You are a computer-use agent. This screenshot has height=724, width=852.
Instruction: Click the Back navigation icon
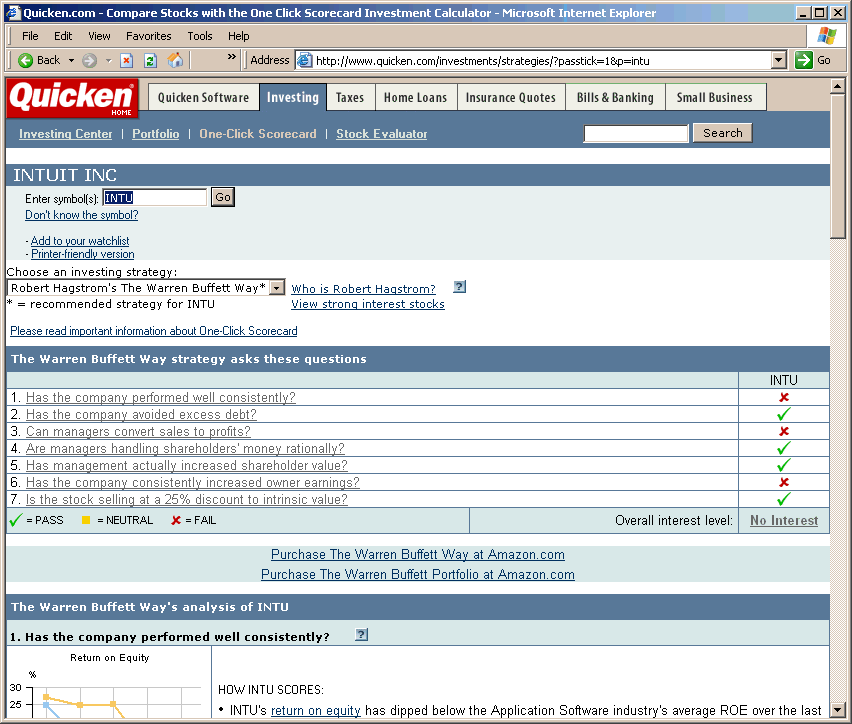24,60
